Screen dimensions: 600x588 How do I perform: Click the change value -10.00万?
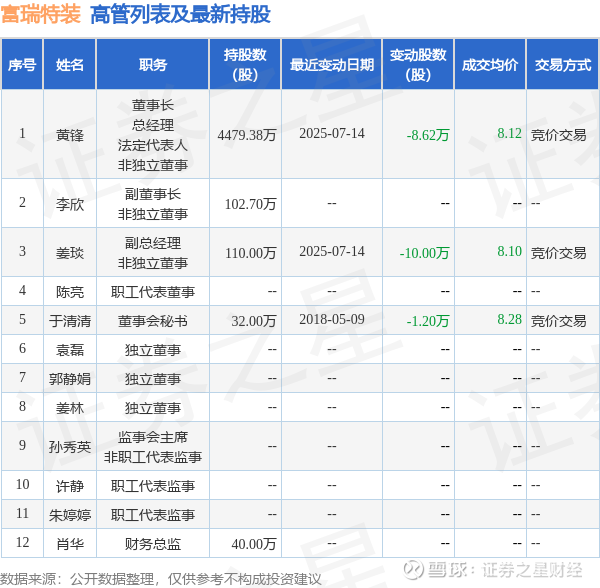pyautogui.click(x=424, y=253)
